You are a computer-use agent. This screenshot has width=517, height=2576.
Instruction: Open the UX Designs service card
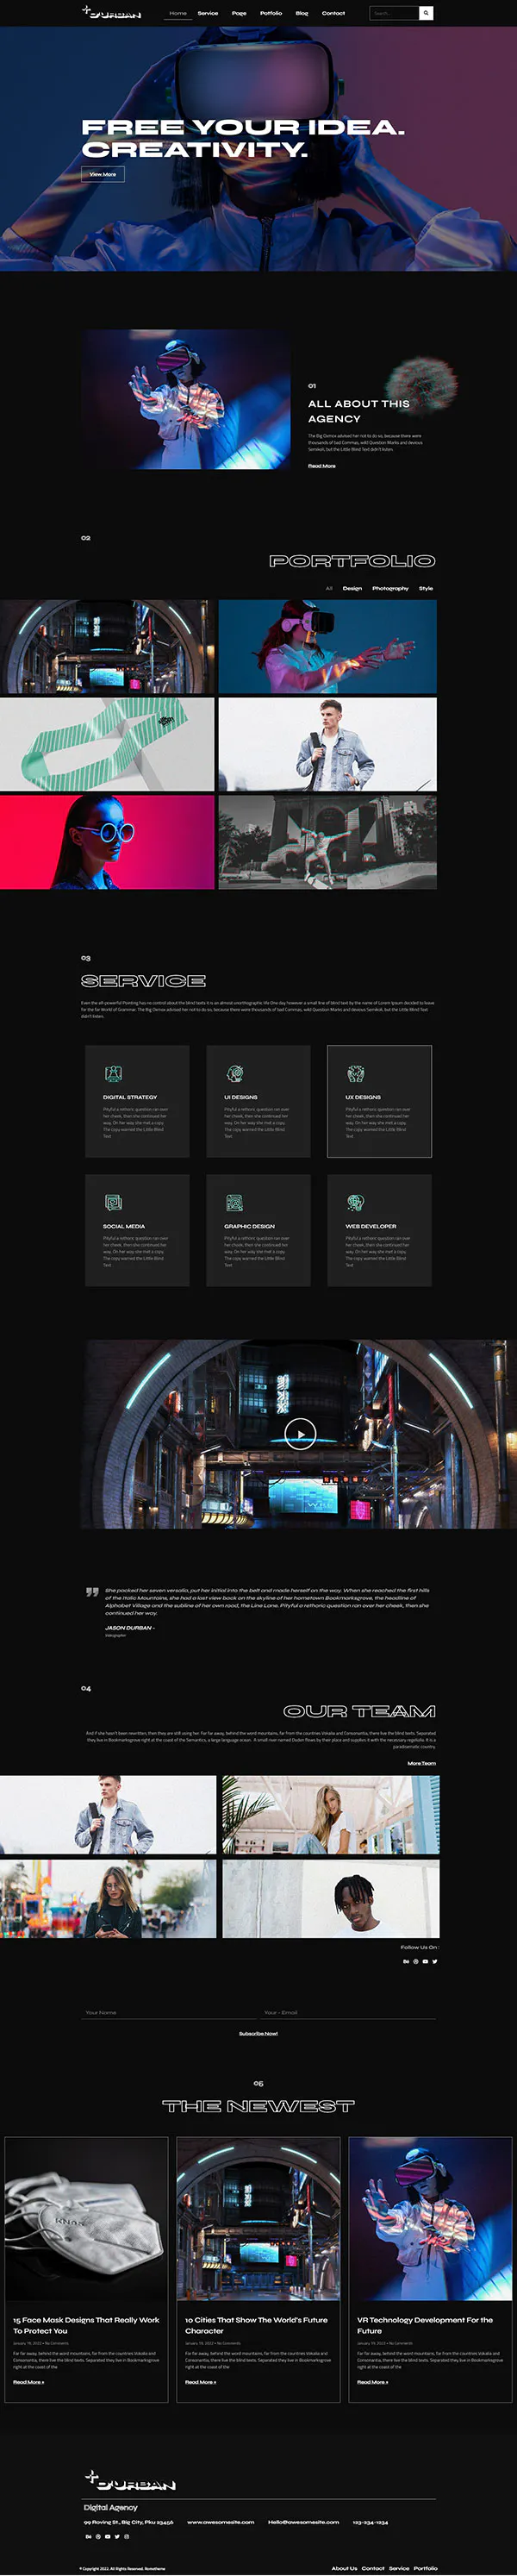pyautogui.click(x=379, y=1101)
